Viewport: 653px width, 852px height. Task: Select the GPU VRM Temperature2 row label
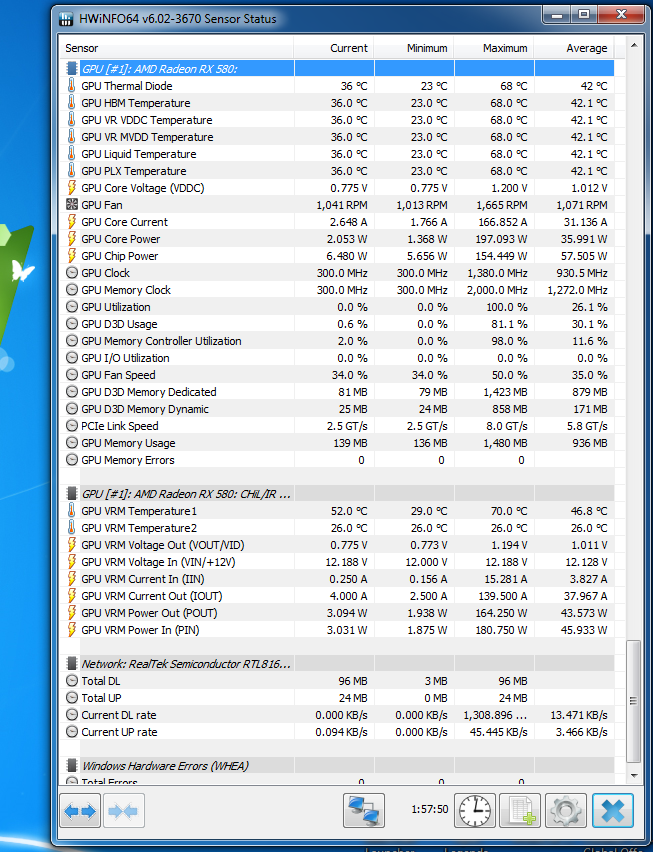click(x=139, y=528)
